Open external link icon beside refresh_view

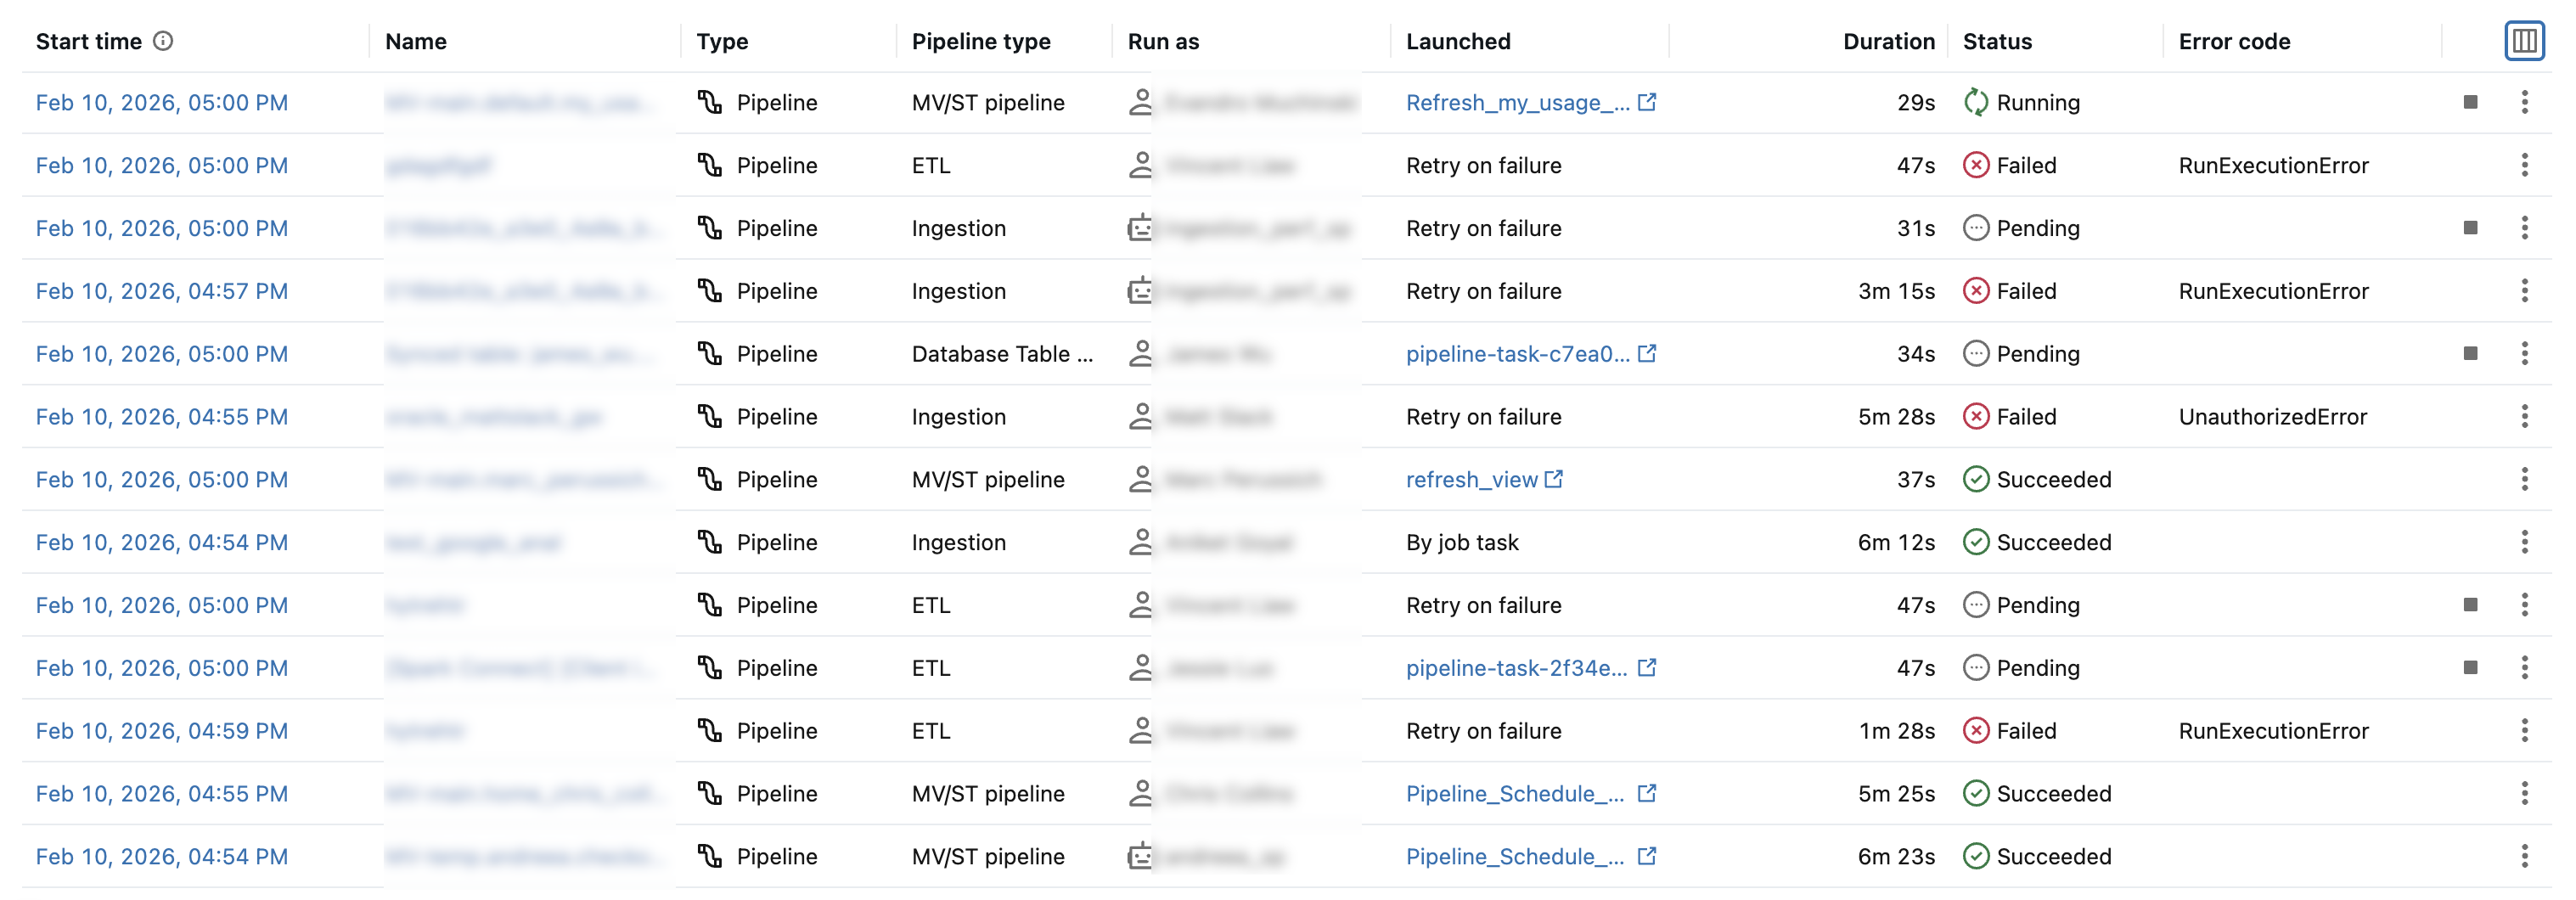1554,479
